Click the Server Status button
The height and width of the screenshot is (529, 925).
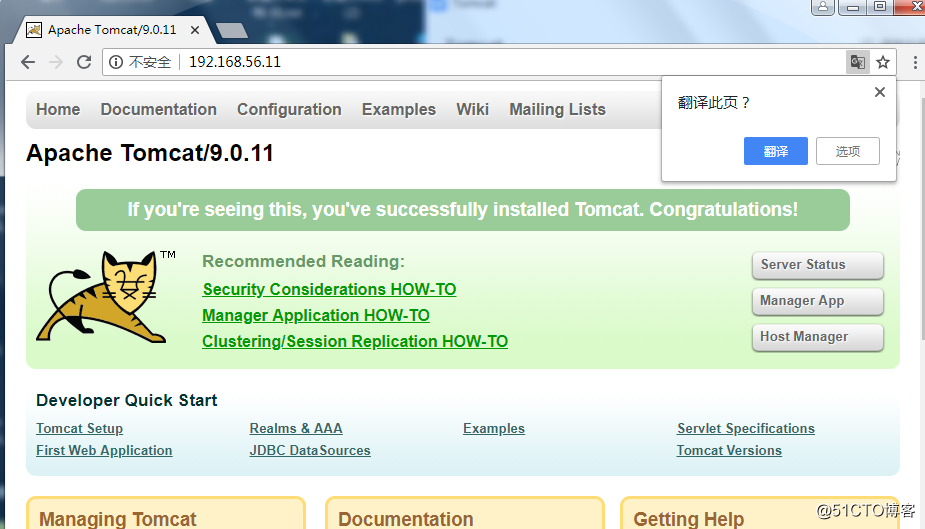pos(818,265)
